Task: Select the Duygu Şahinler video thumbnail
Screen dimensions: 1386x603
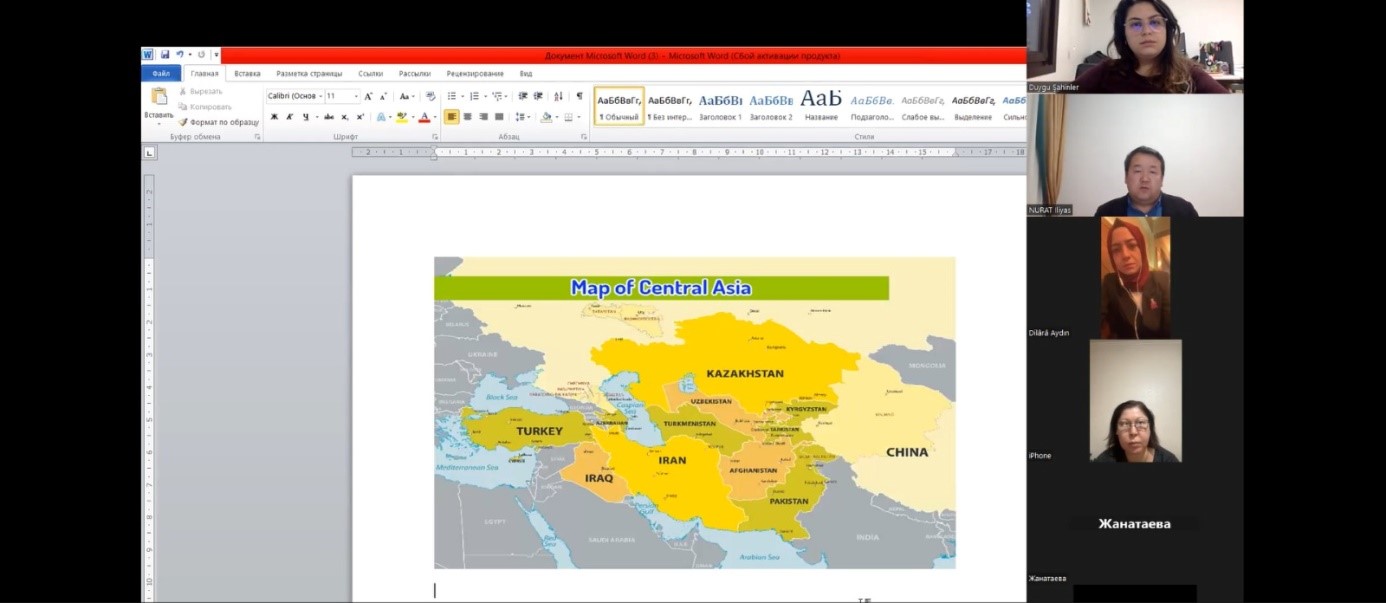Action: 1135,47
